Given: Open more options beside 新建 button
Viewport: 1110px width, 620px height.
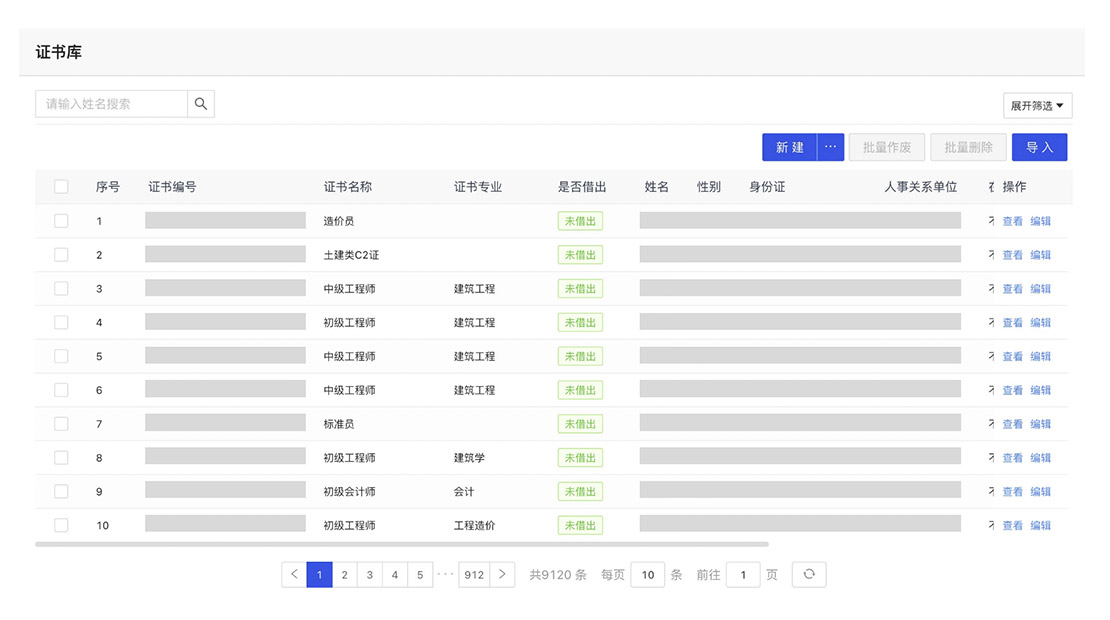Looking at the screenshot, I should (830, 147).
